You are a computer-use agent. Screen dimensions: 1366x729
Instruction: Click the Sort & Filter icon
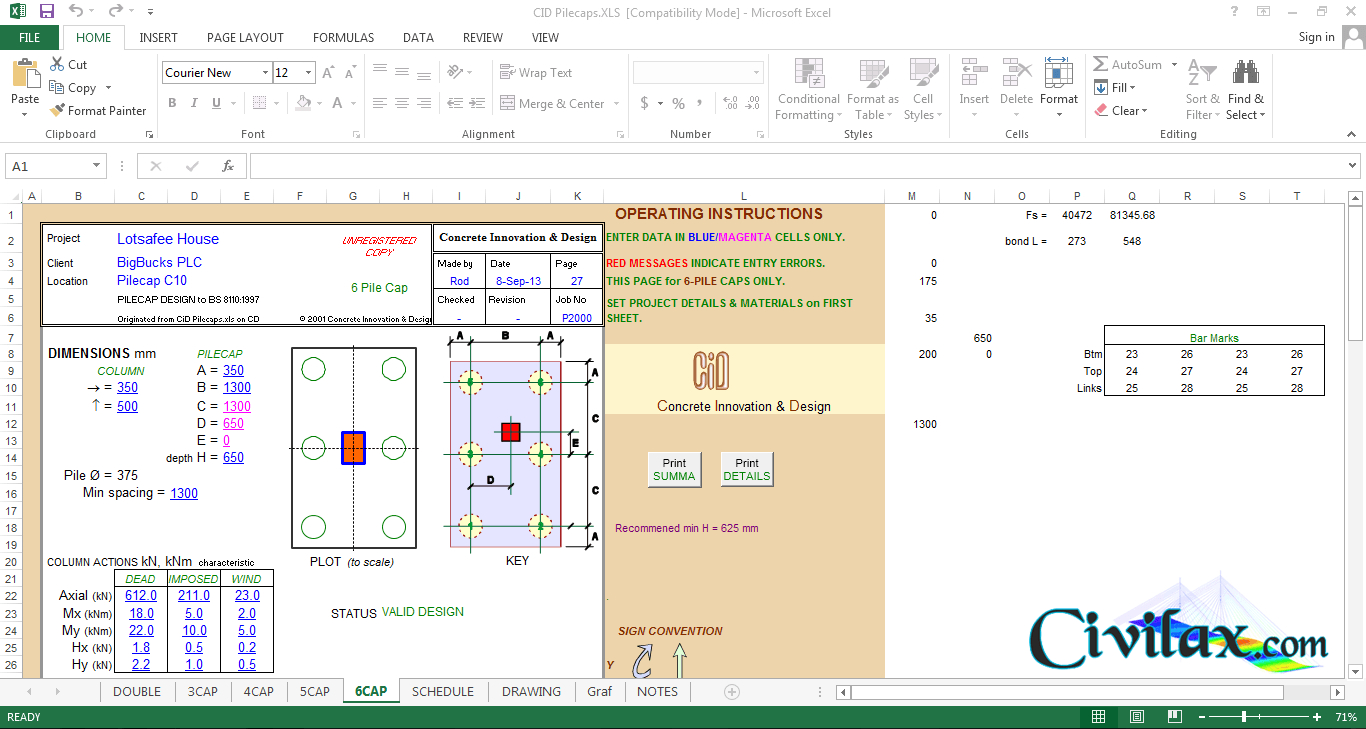pyautogui.click(x=1202, y=75)
